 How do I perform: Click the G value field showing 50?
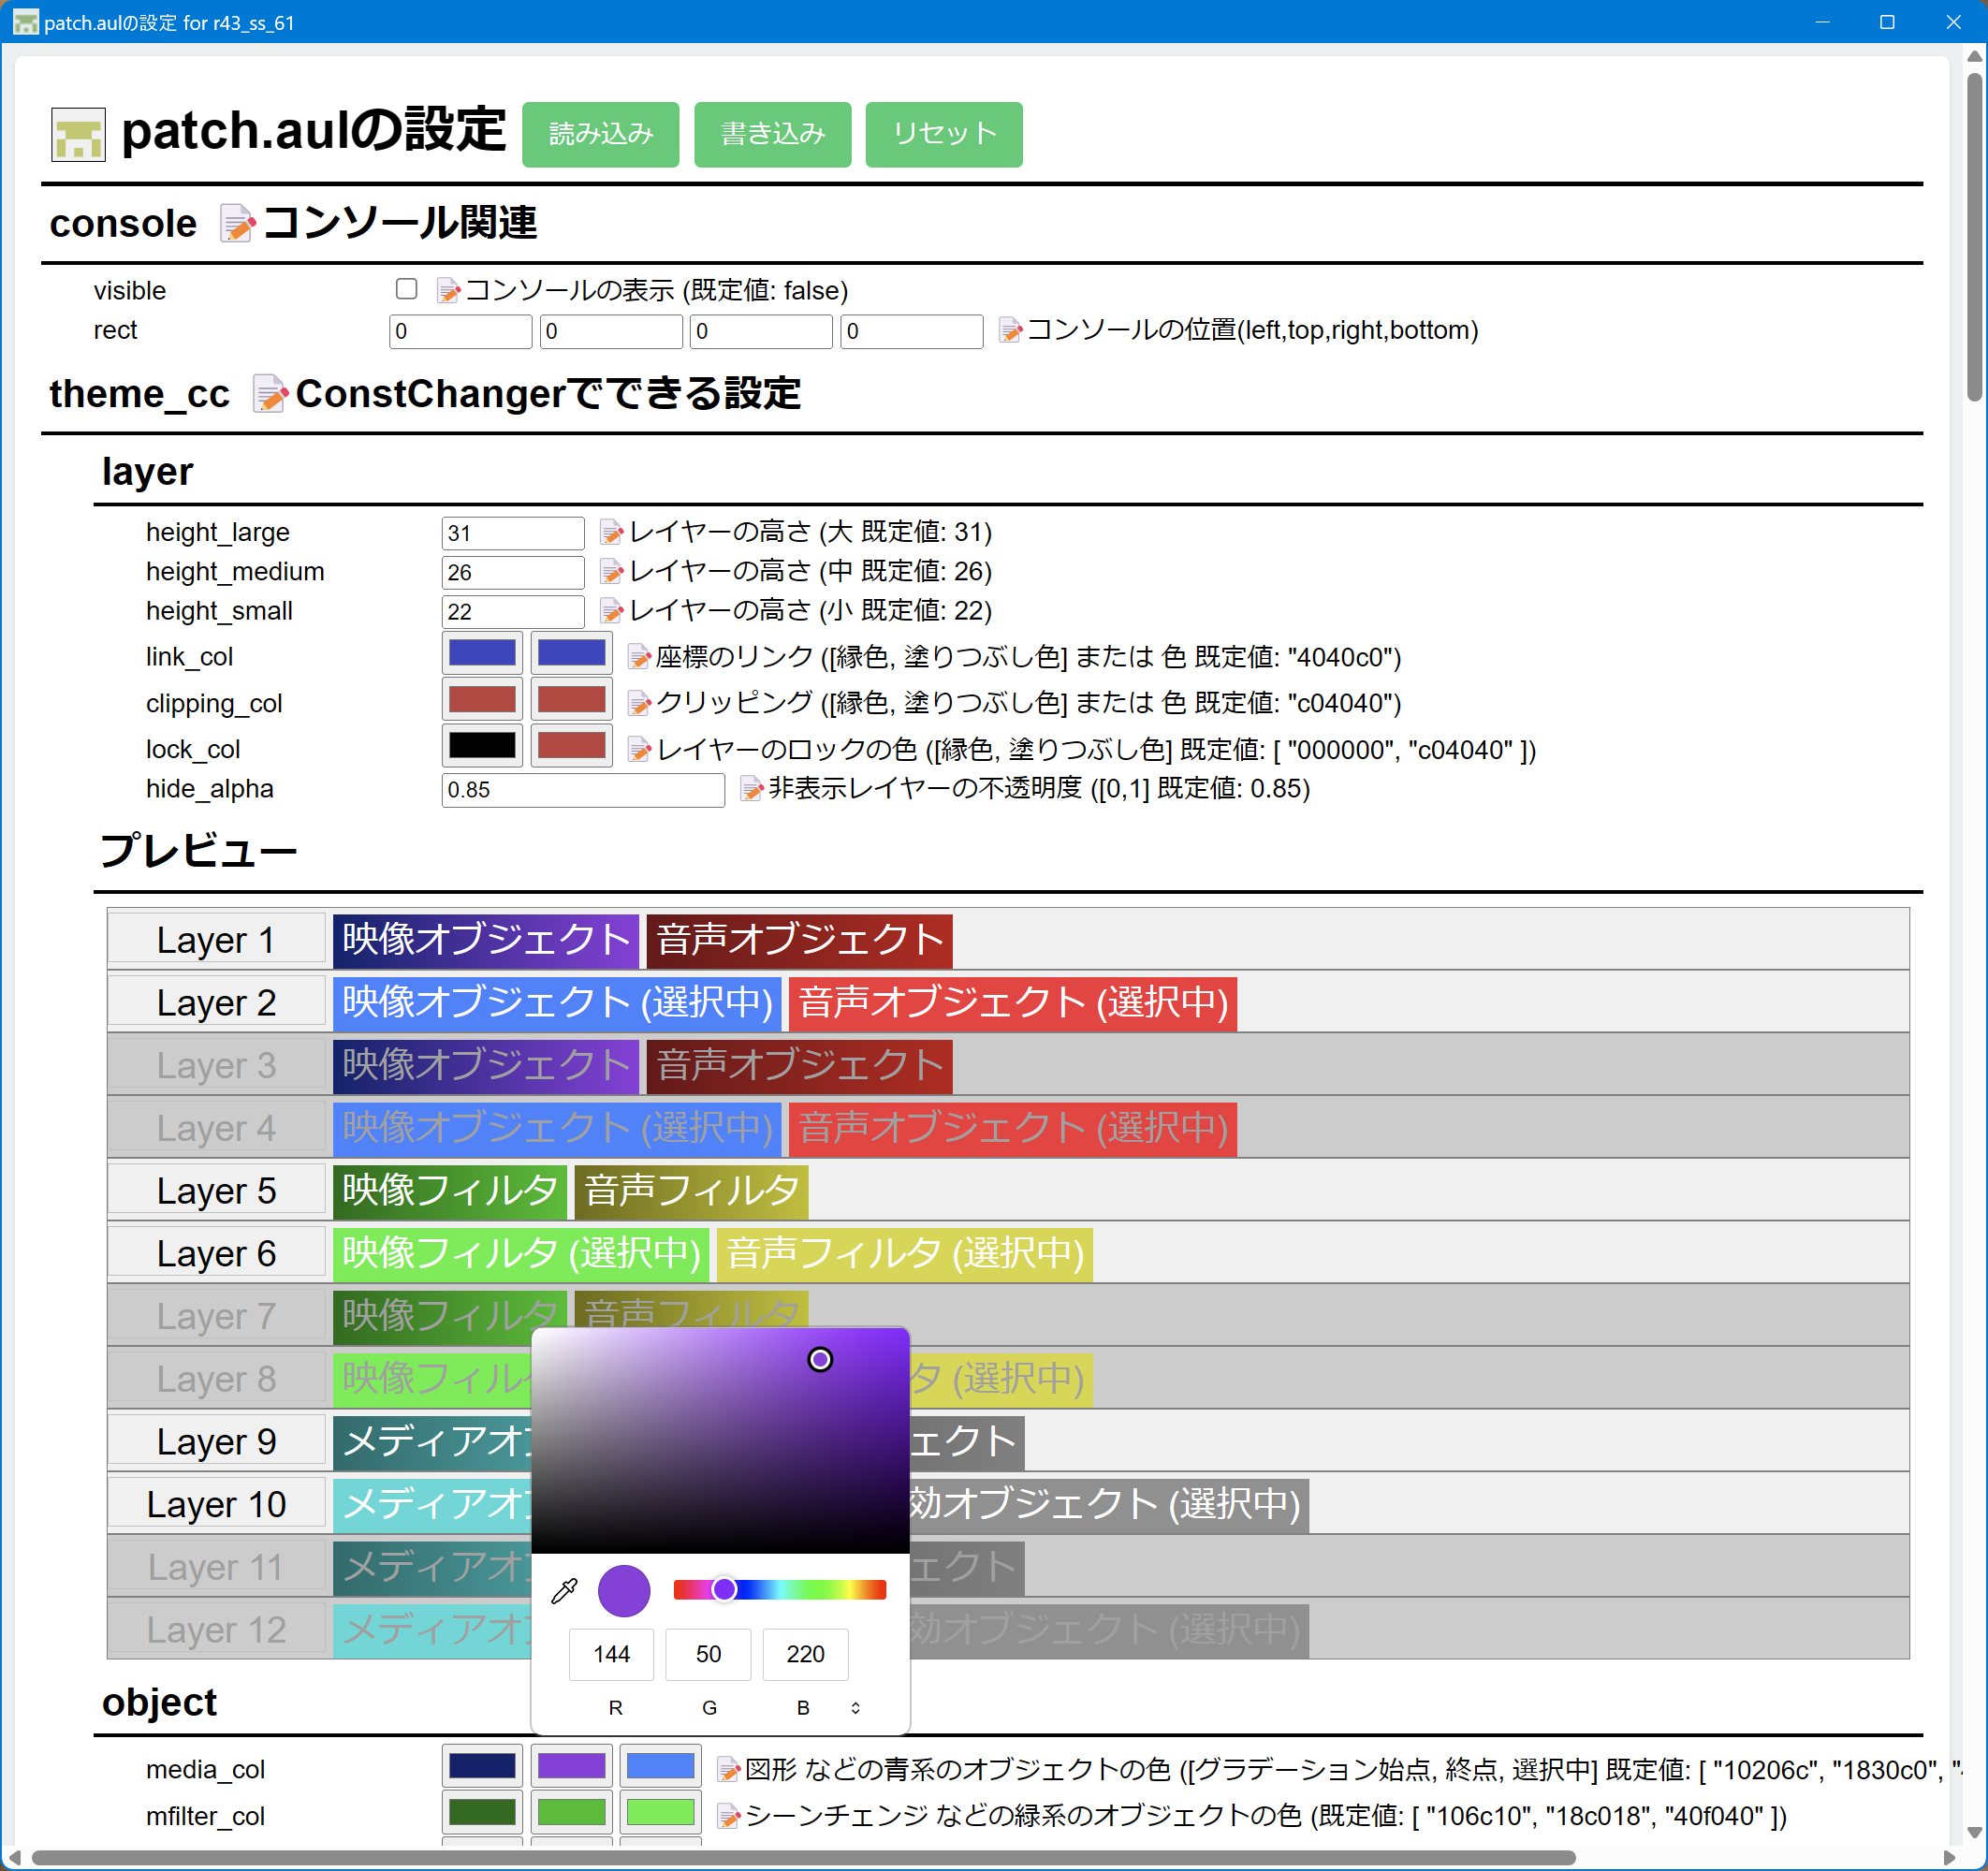coord(708,1655)
